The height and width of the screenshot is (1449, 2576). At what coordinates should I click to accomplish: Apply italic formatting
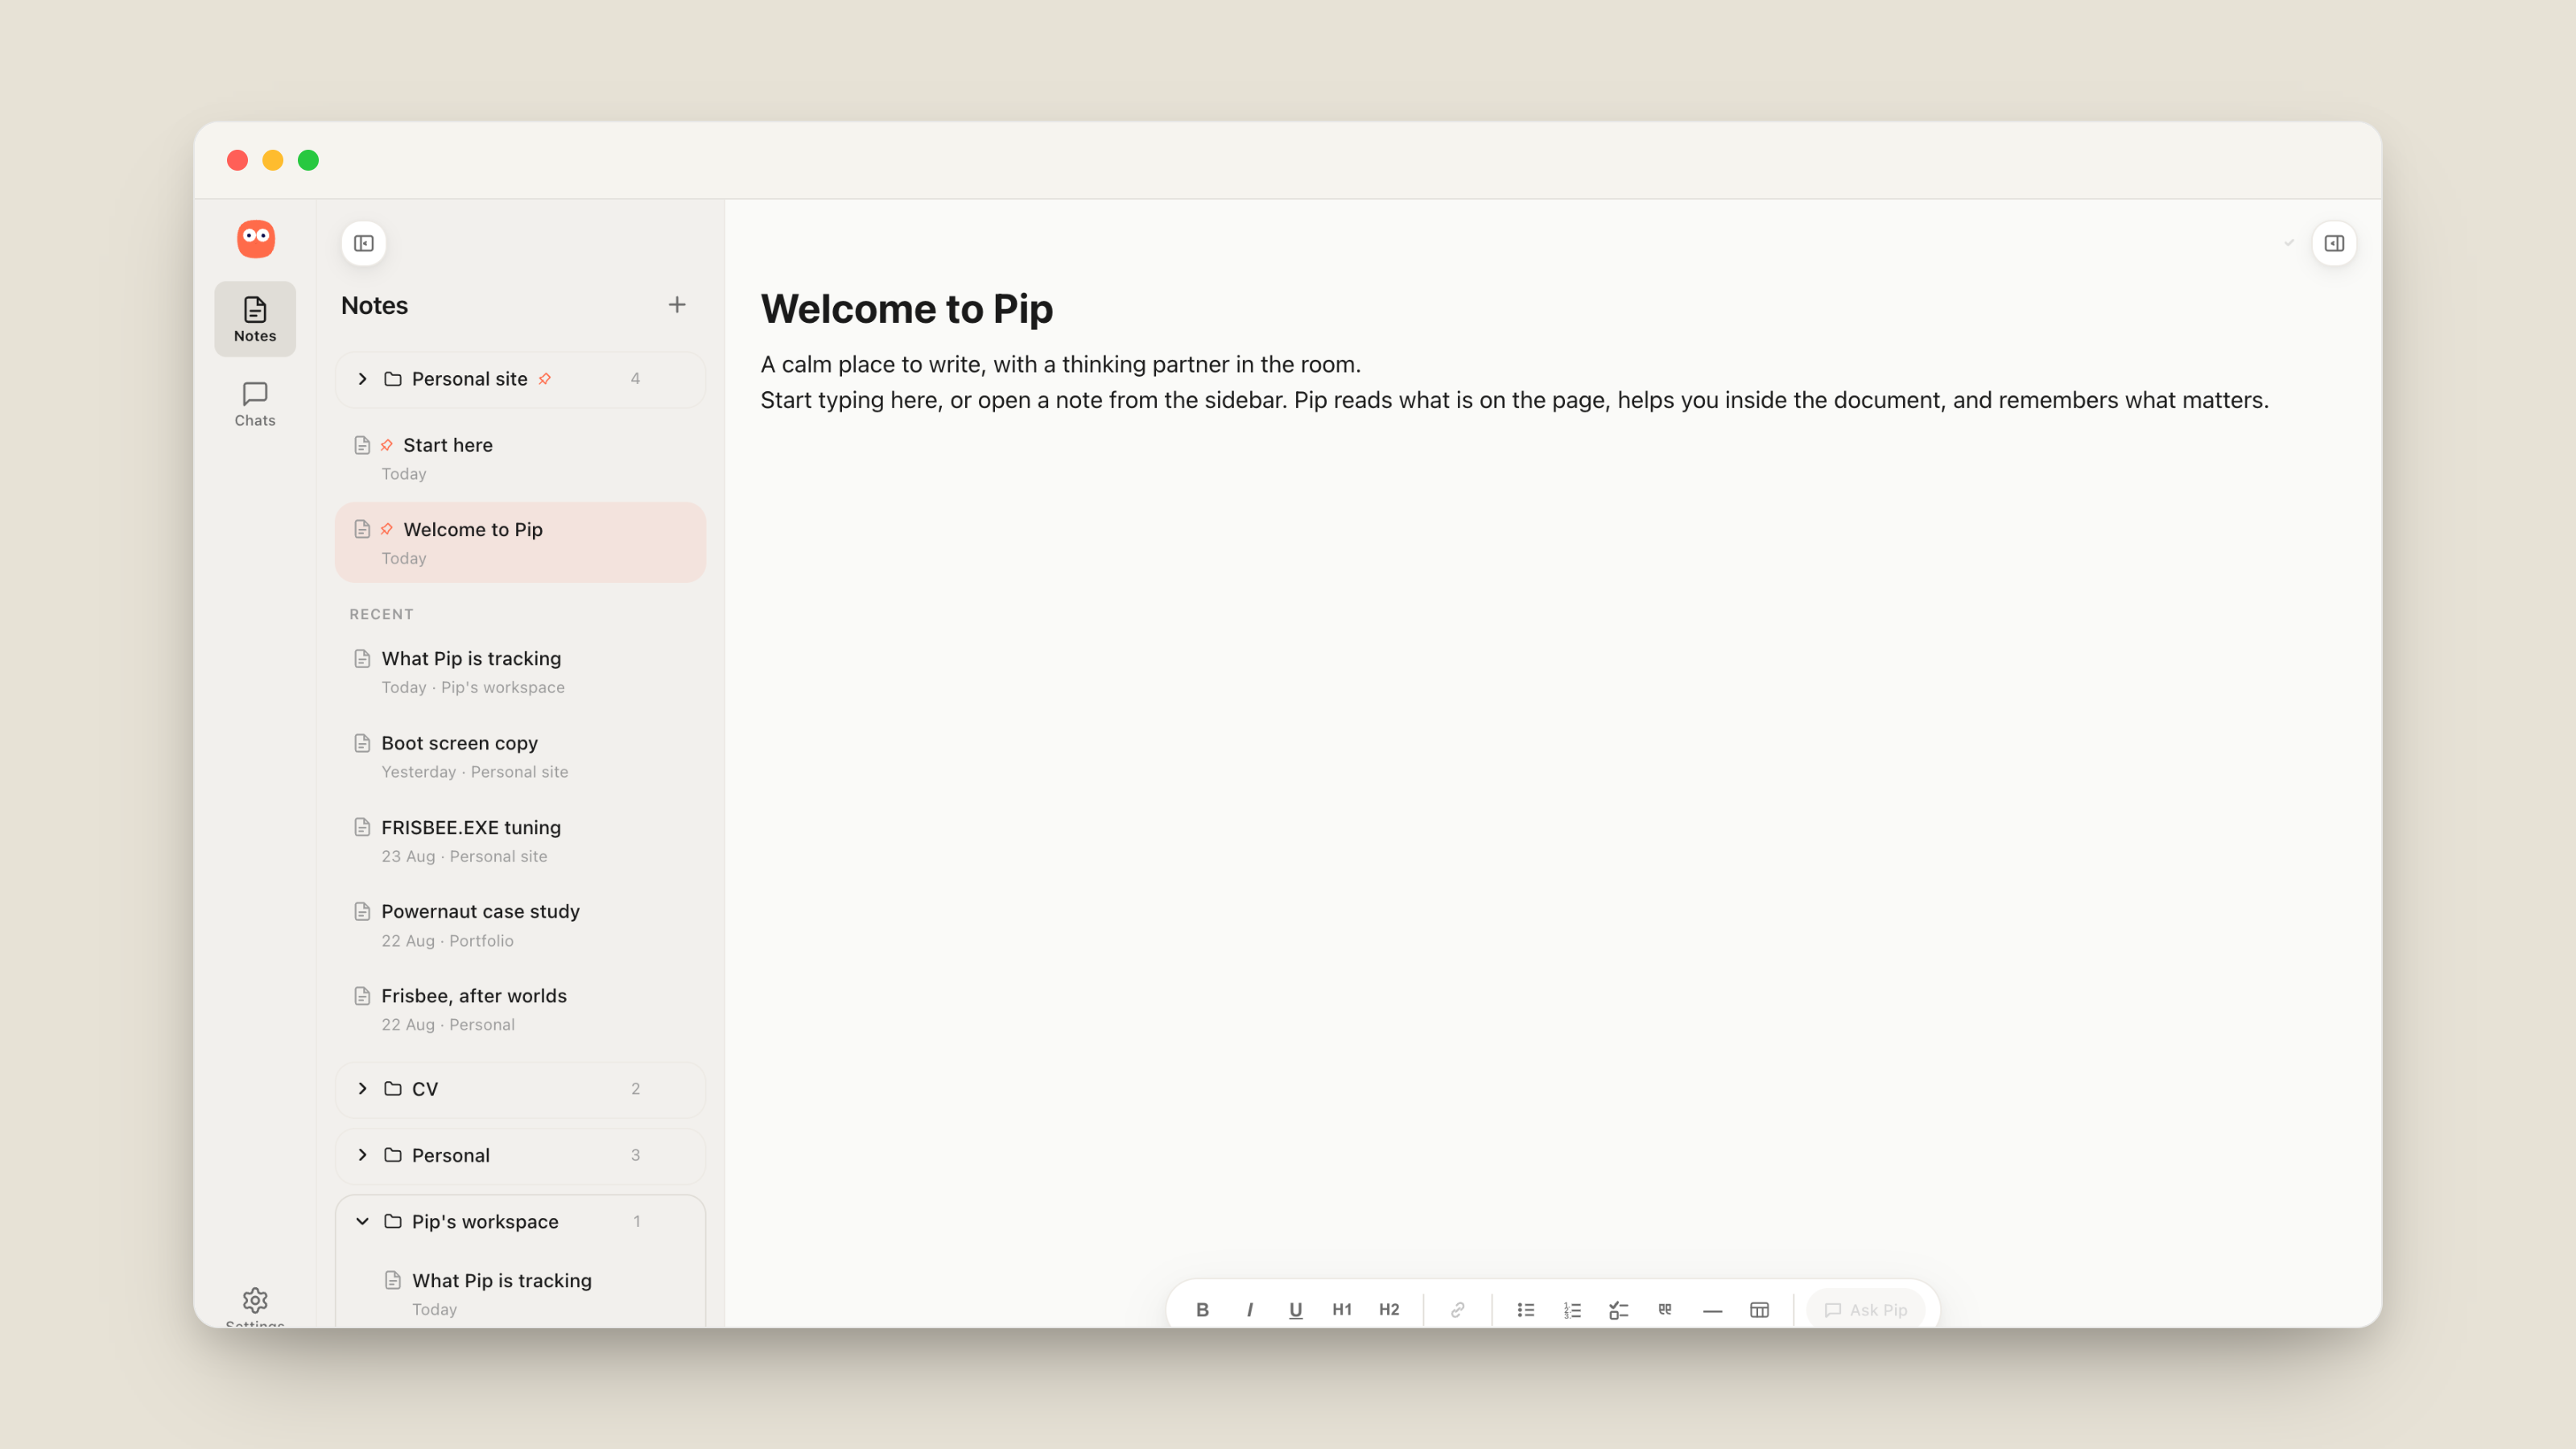coord(1249,1310)
